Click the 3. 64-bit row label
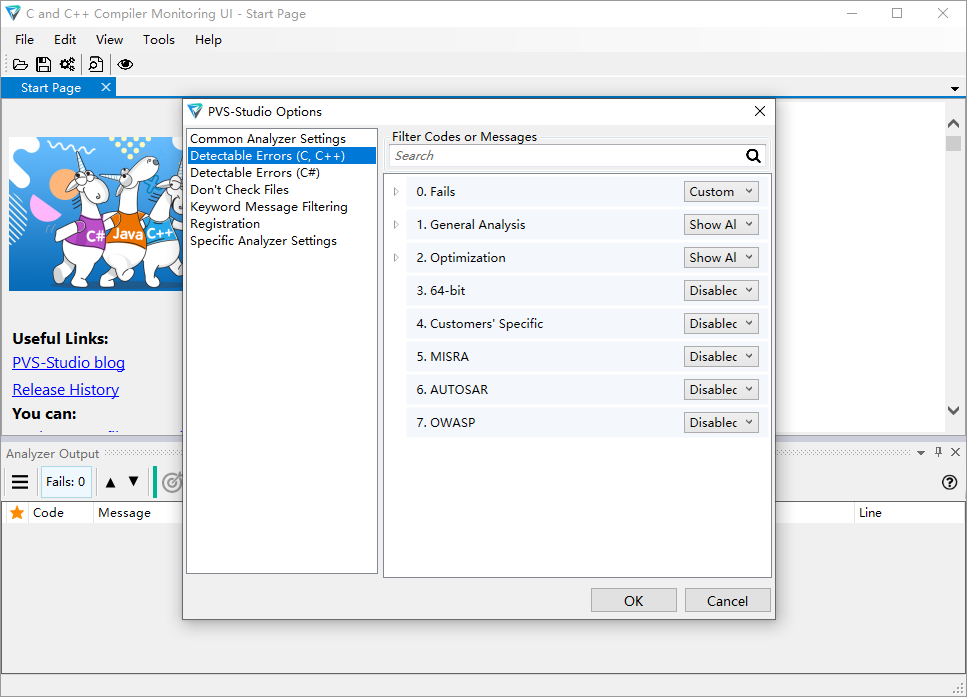This screenshot has height=697, width=967. 440,291
